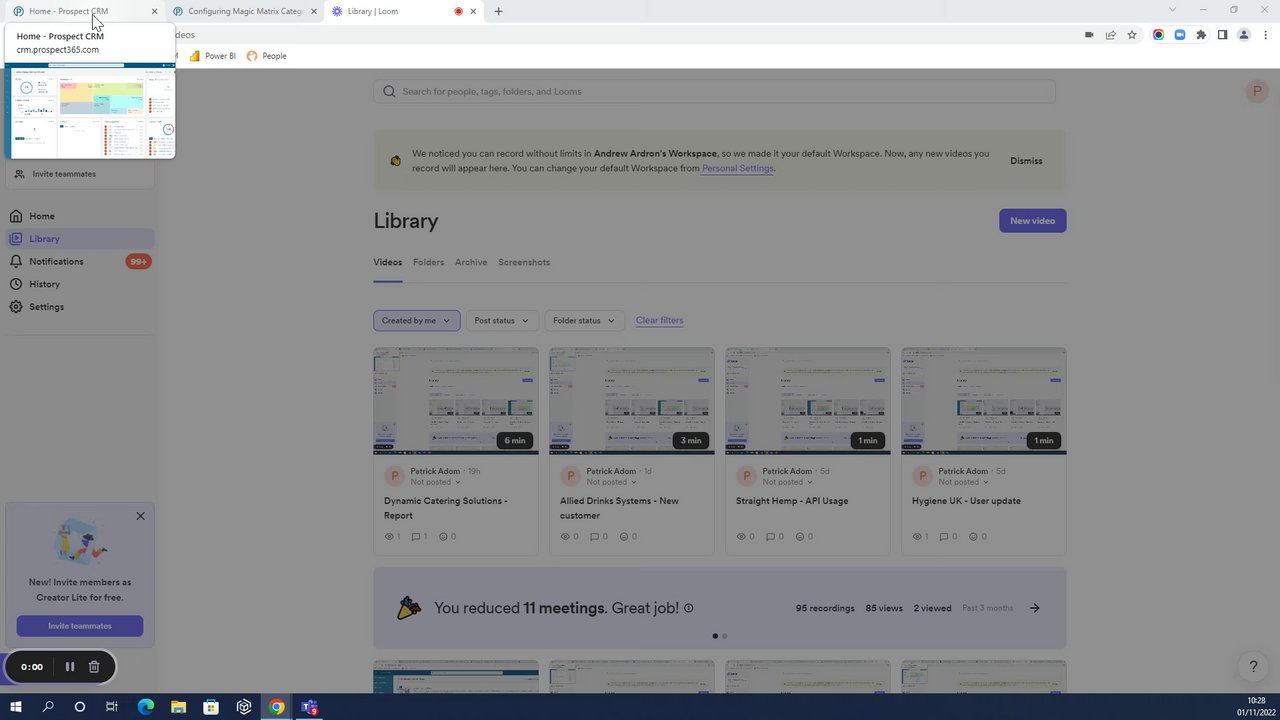Open a new browser tab

coord(498,11)
